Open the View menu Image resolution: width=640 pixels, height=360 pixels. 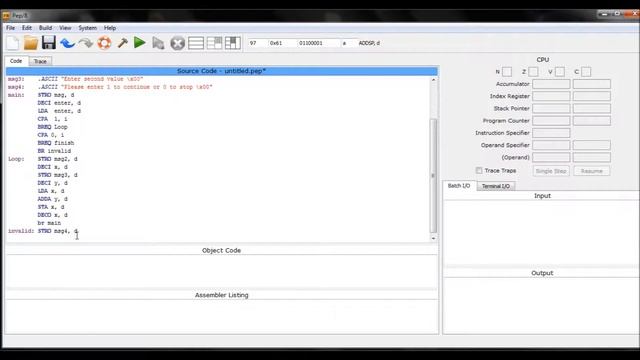65,28
